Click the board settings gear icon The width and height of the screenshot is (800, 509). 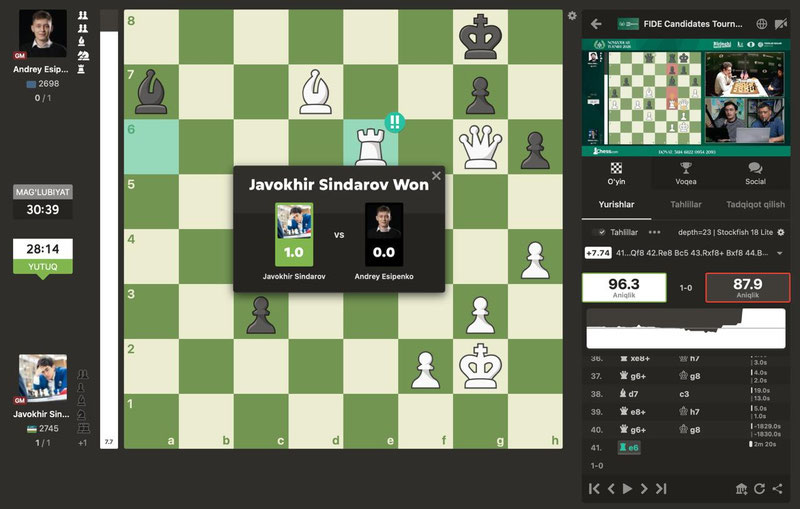coord(571,16)
